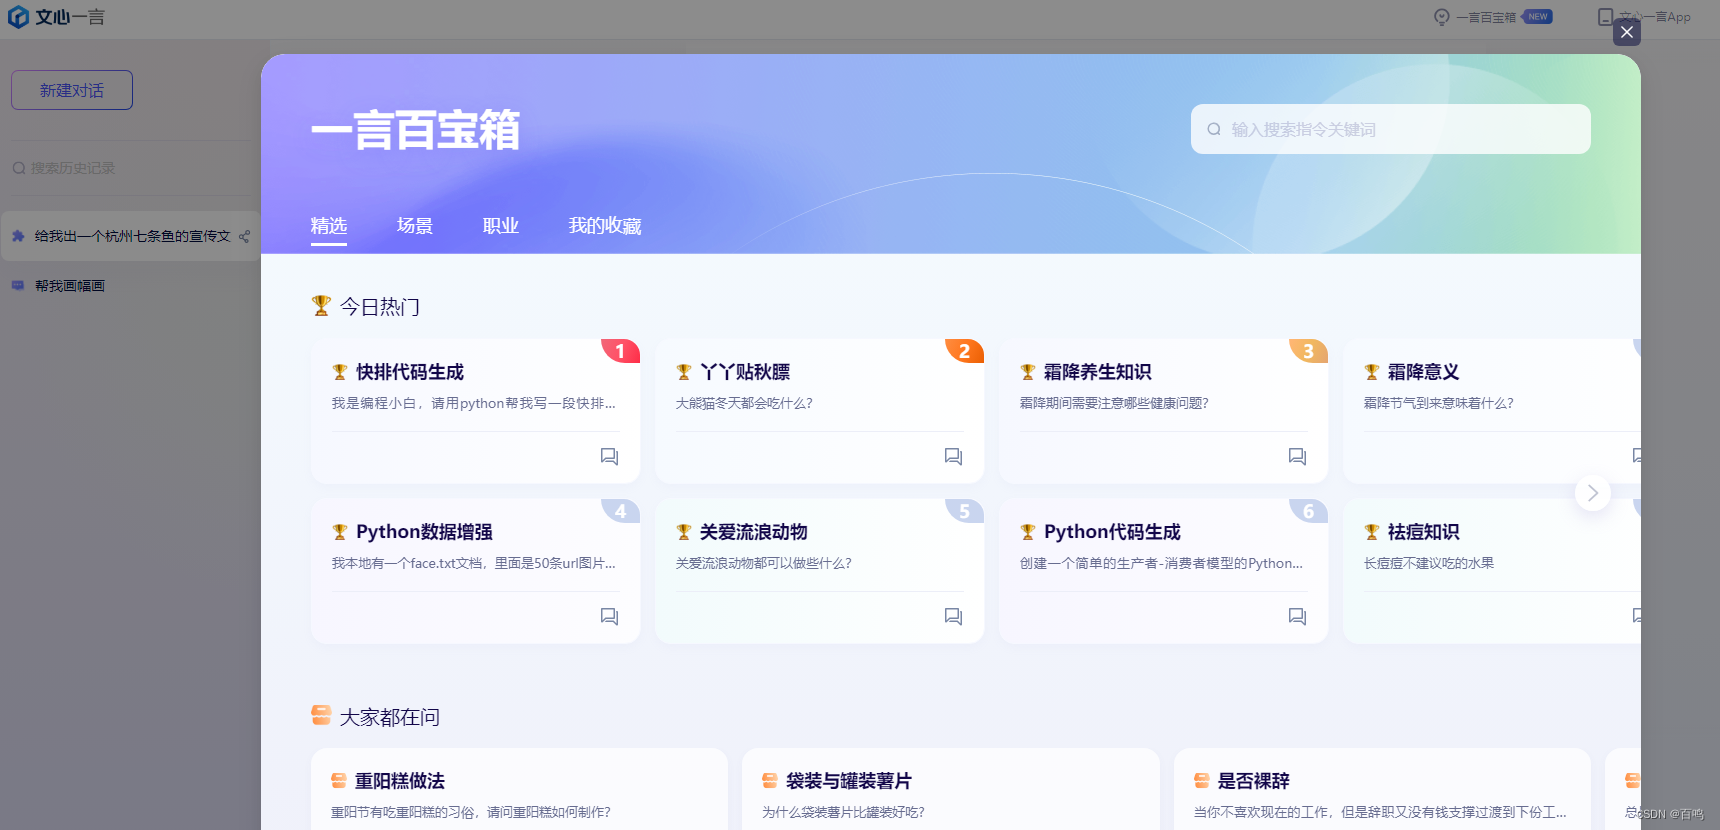Select the 关爱流浪动物 prompt title
The width and height of the screenshot is (1720, 830).
coord(754,532)
